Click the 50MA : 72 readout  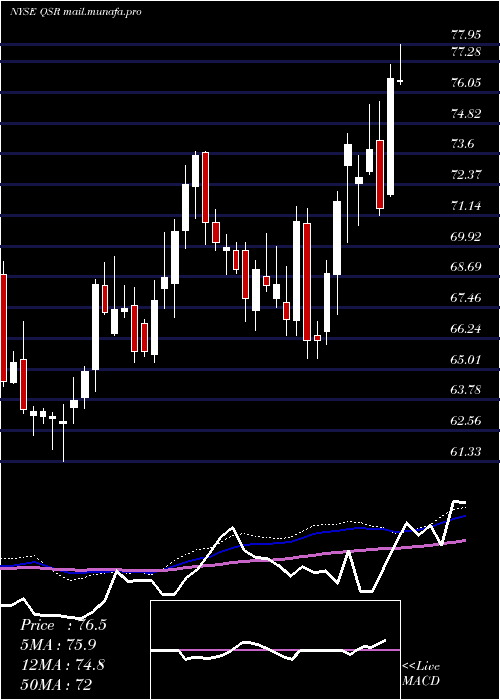pos(57,684)
